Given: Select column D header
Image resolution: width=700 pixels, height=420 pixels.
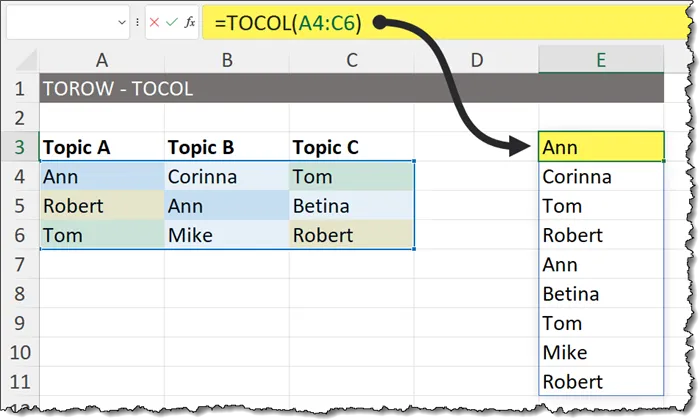Looking at the screenshot, I should click(476, 60).
